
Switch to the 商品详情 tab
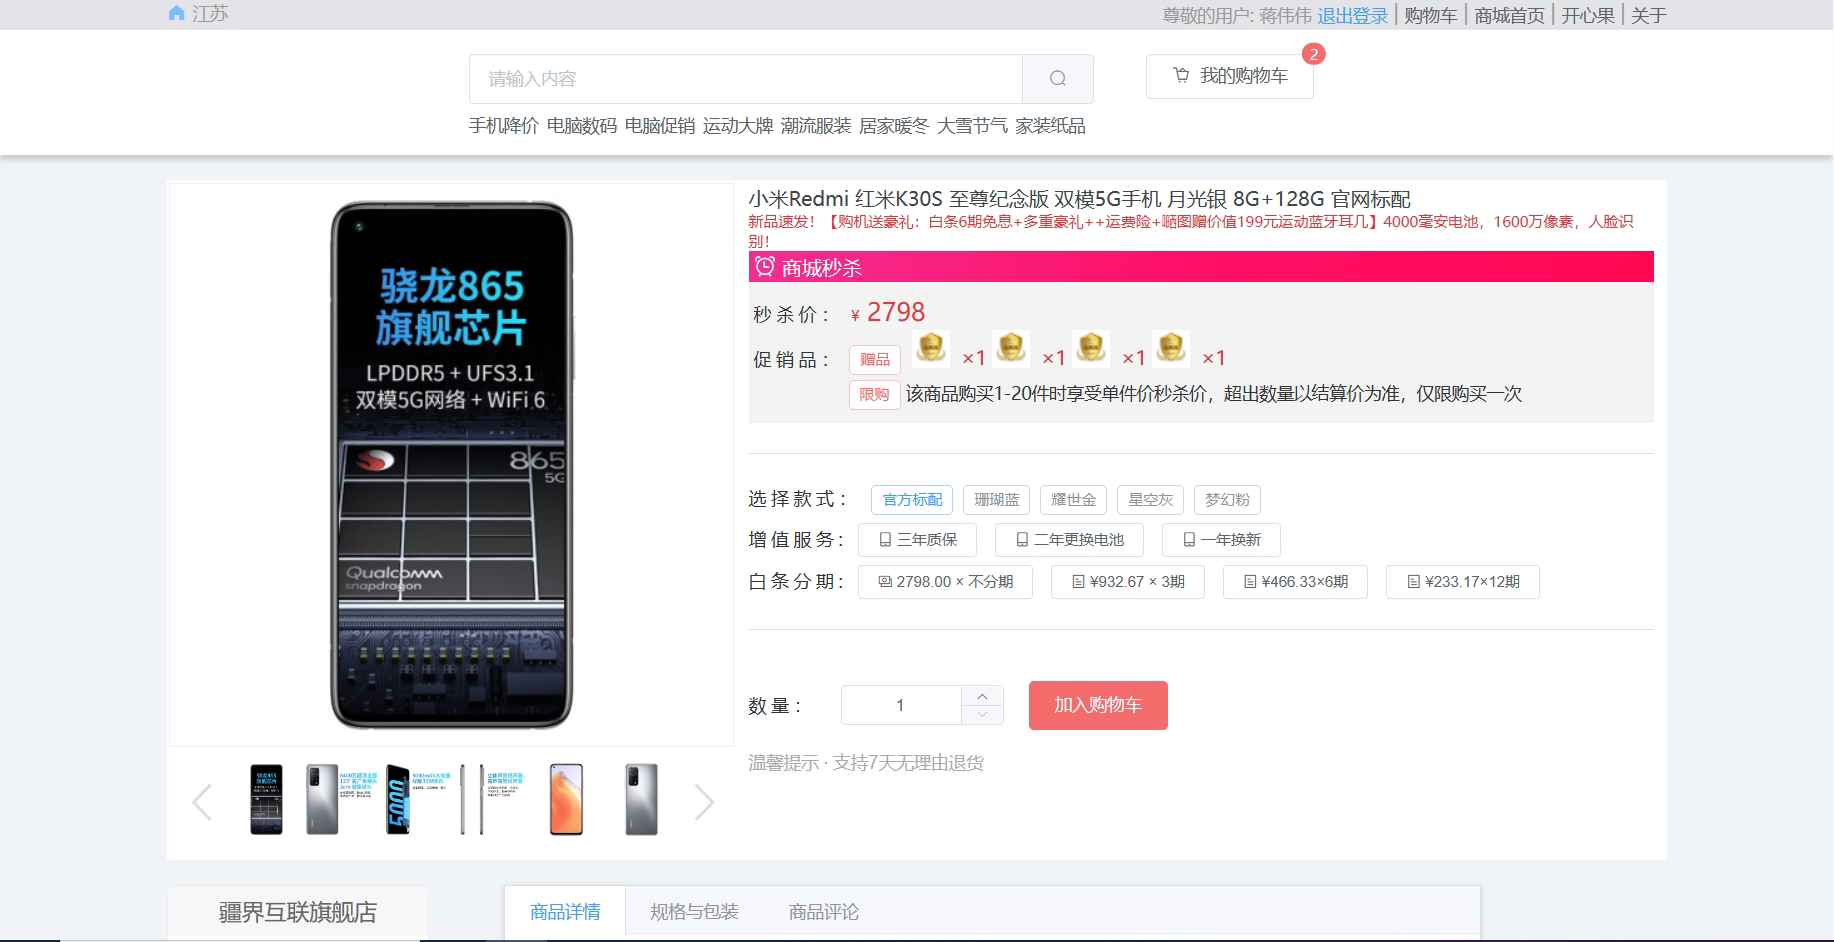[x=565, y=912]
